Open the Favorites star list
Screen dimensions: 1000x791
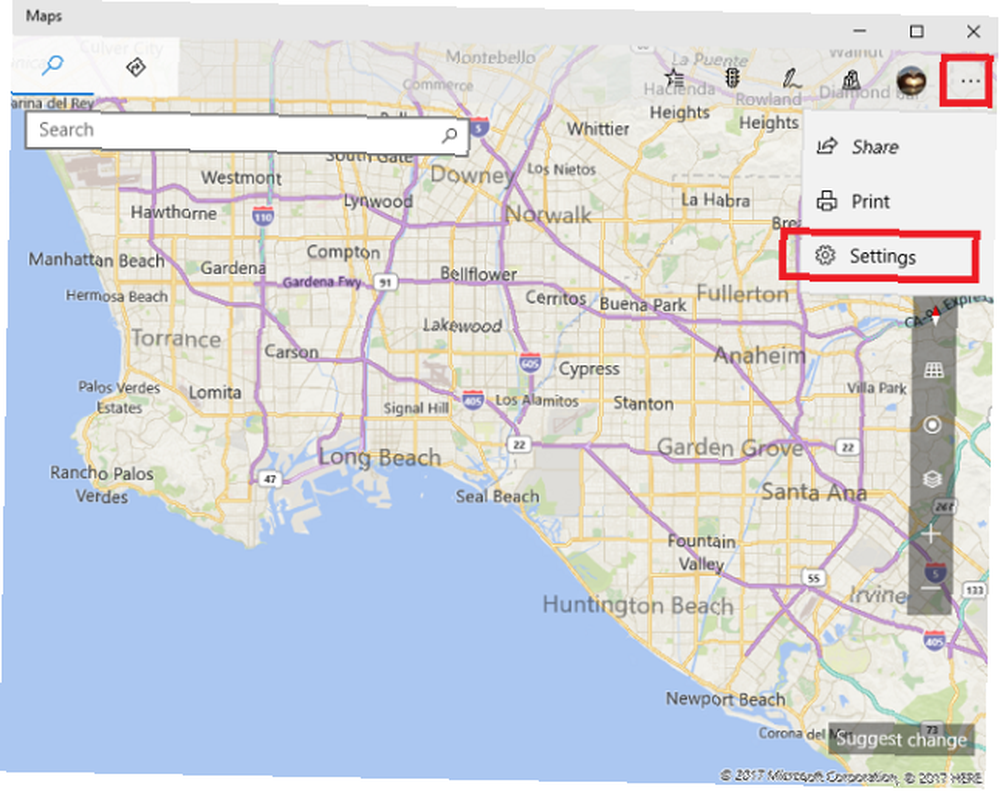[x=674, y=78]
